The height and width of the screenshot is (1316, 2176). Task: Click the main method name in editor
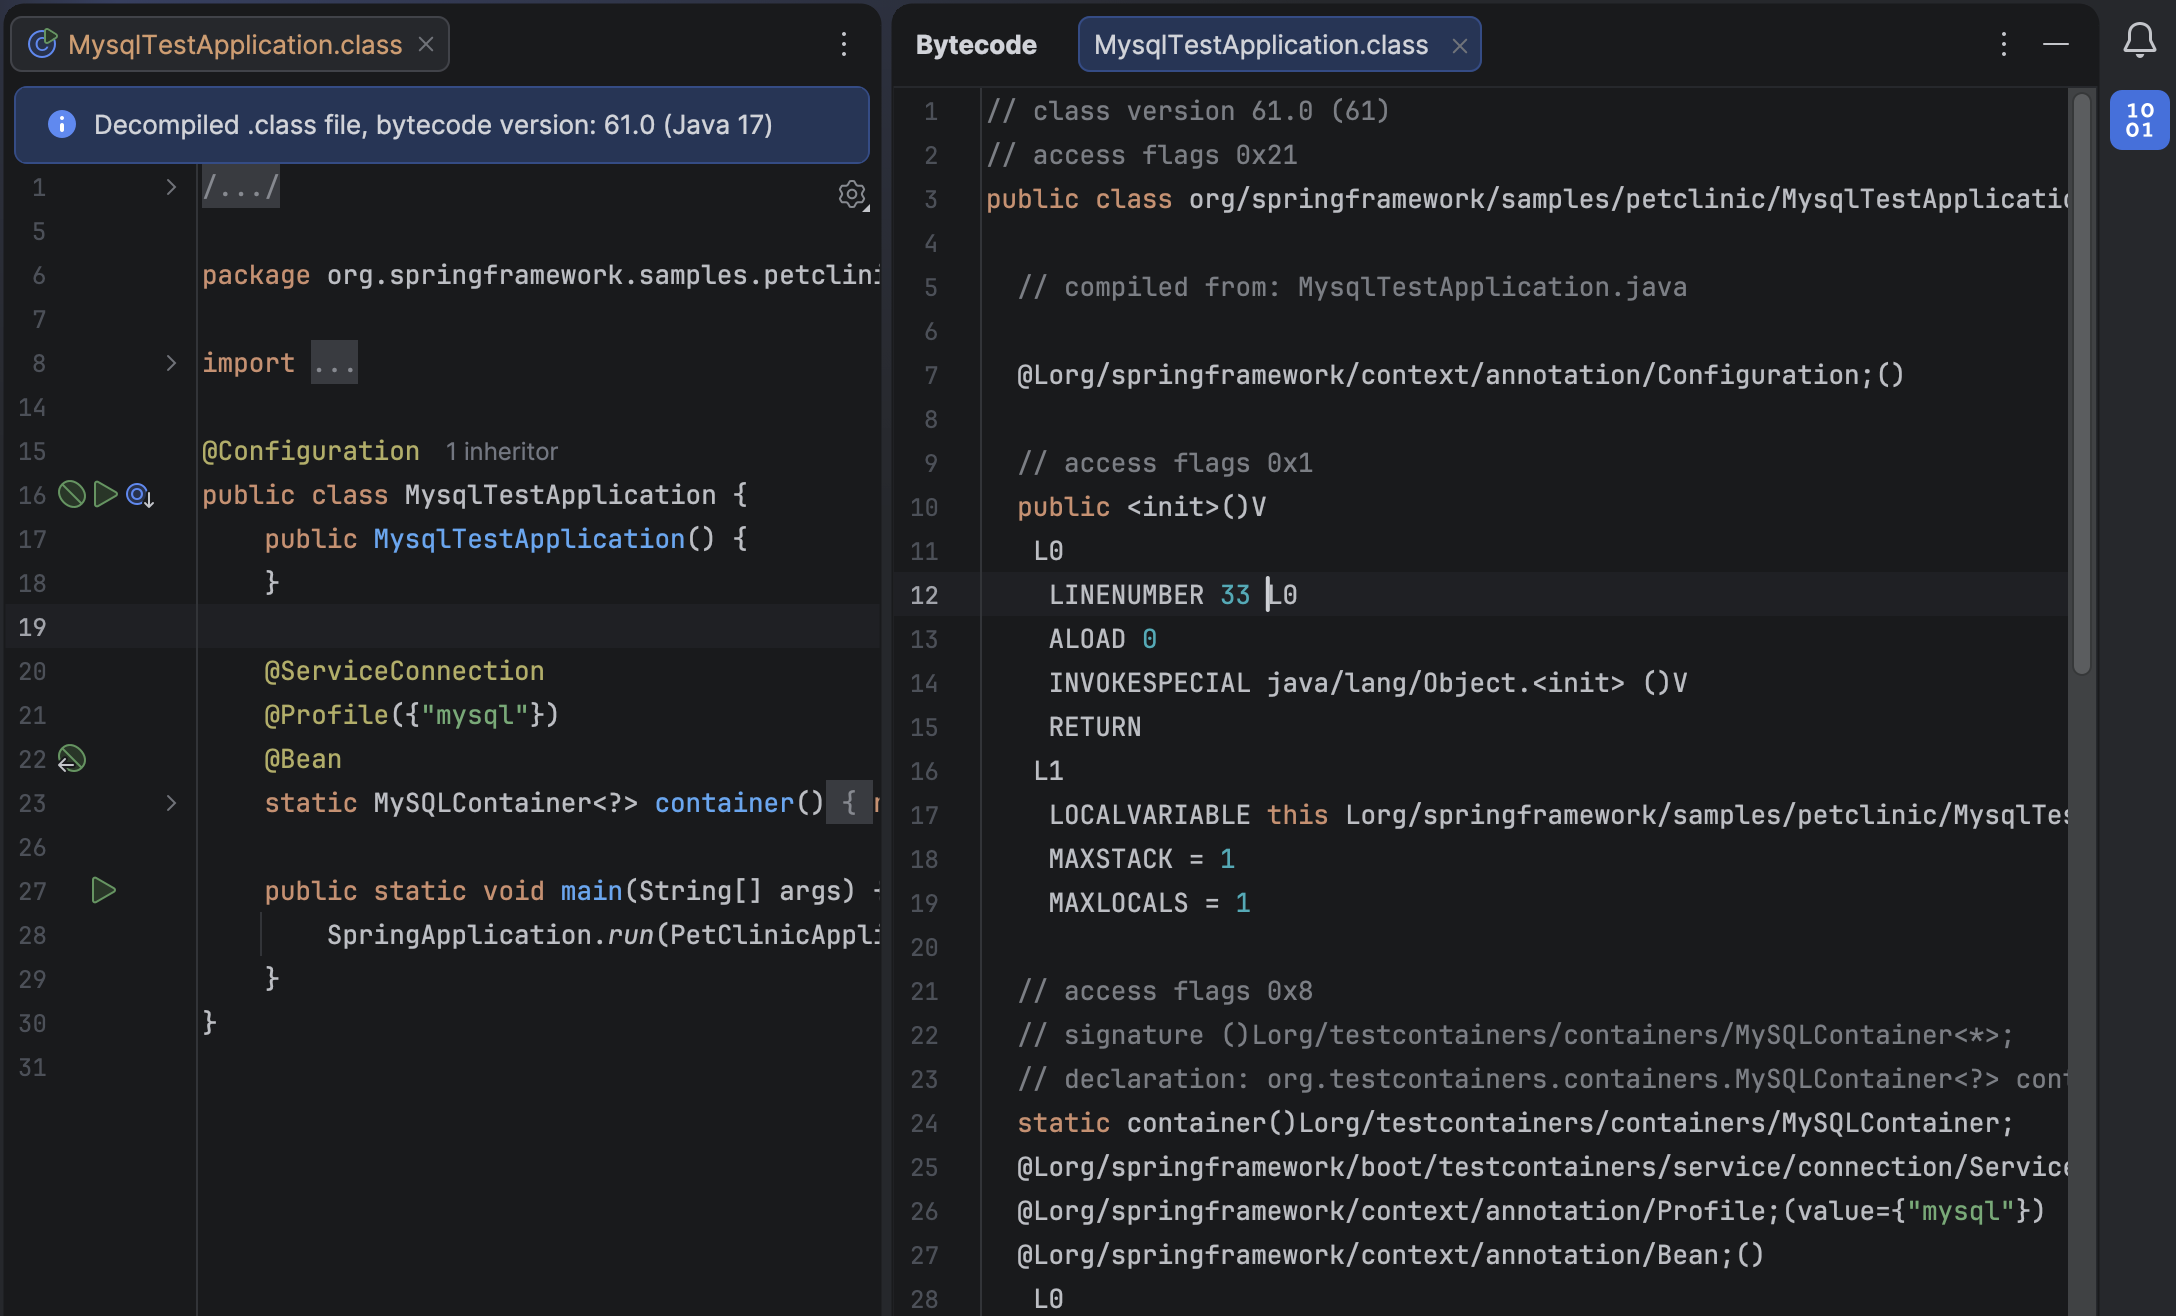tap(591, 891)
